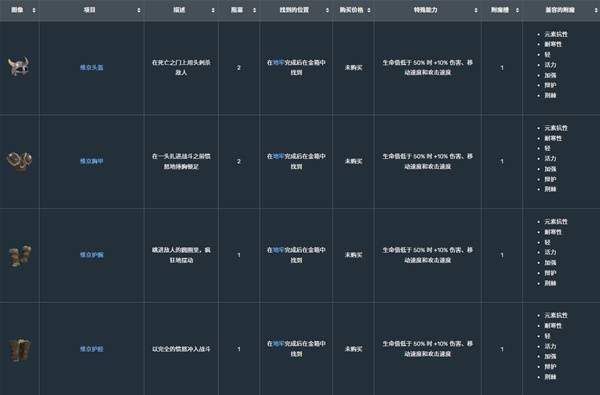Open the 地牢 link in the helmet row
Screen dimensions: 600x395
click(278, 62)
